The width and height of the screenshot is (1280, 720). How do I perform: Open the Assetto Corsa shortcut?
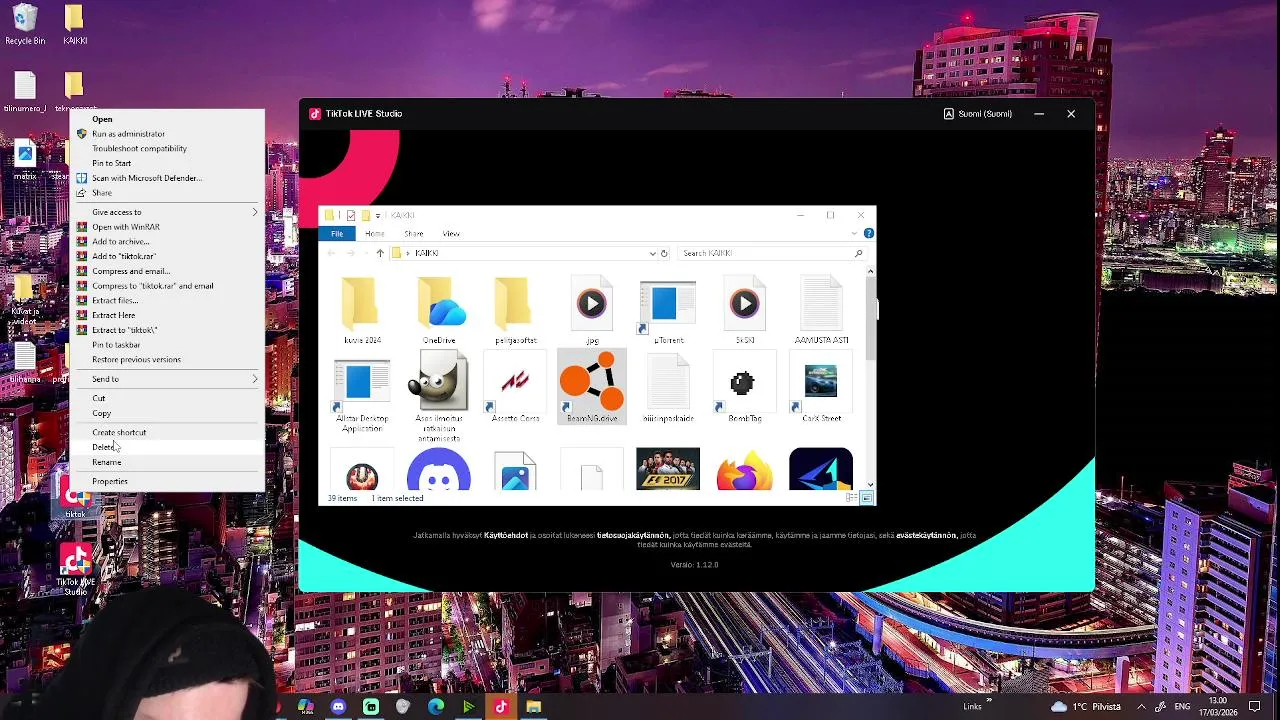(x=516, y=386)
